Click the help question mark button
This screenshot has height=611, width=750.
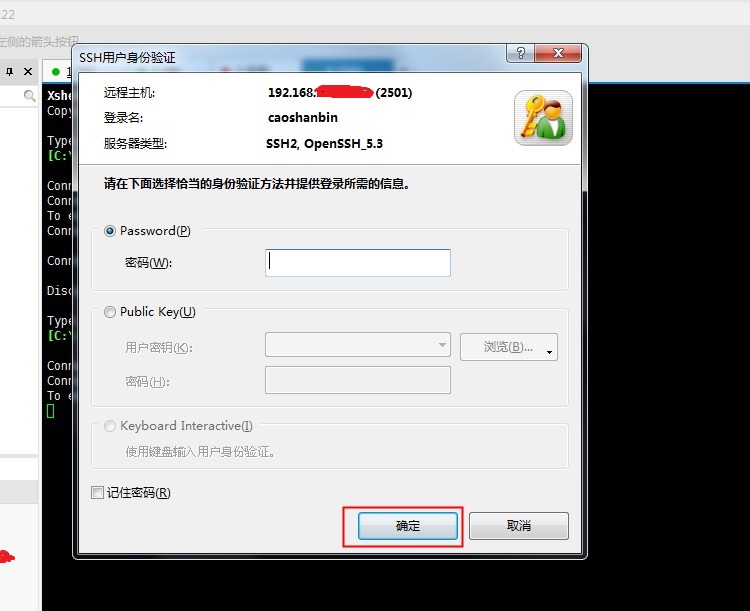tap(520, 53)
